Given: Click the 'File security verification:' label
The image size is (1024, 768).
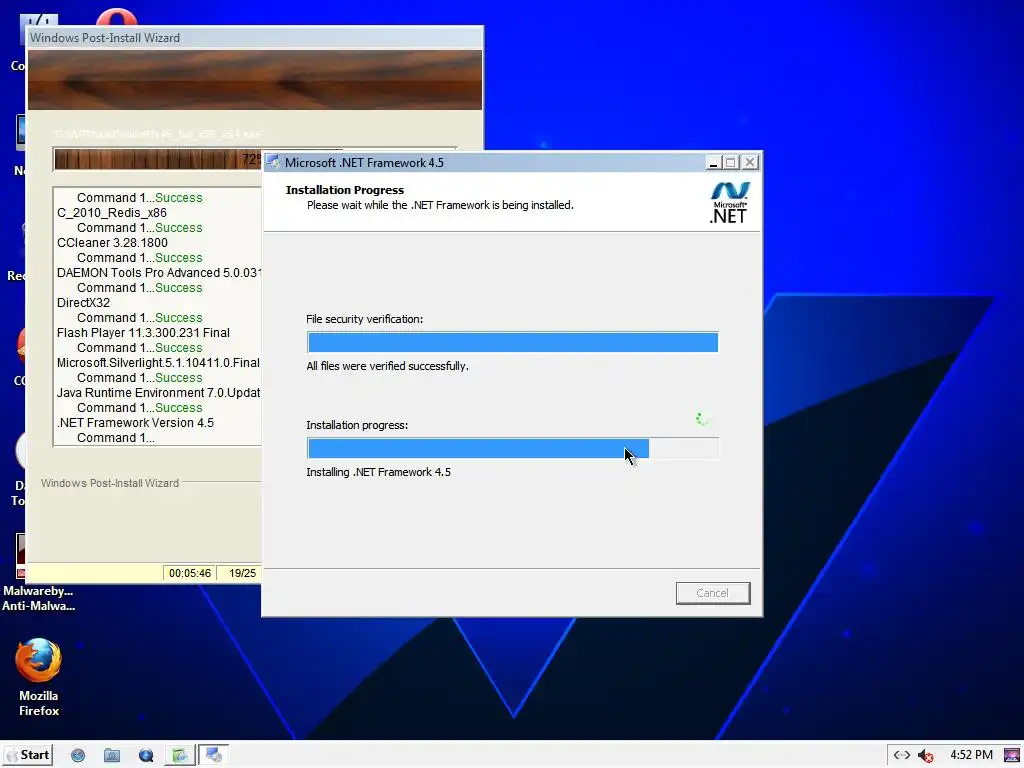Looking at the screenshot, I should (x=364, y=319).
